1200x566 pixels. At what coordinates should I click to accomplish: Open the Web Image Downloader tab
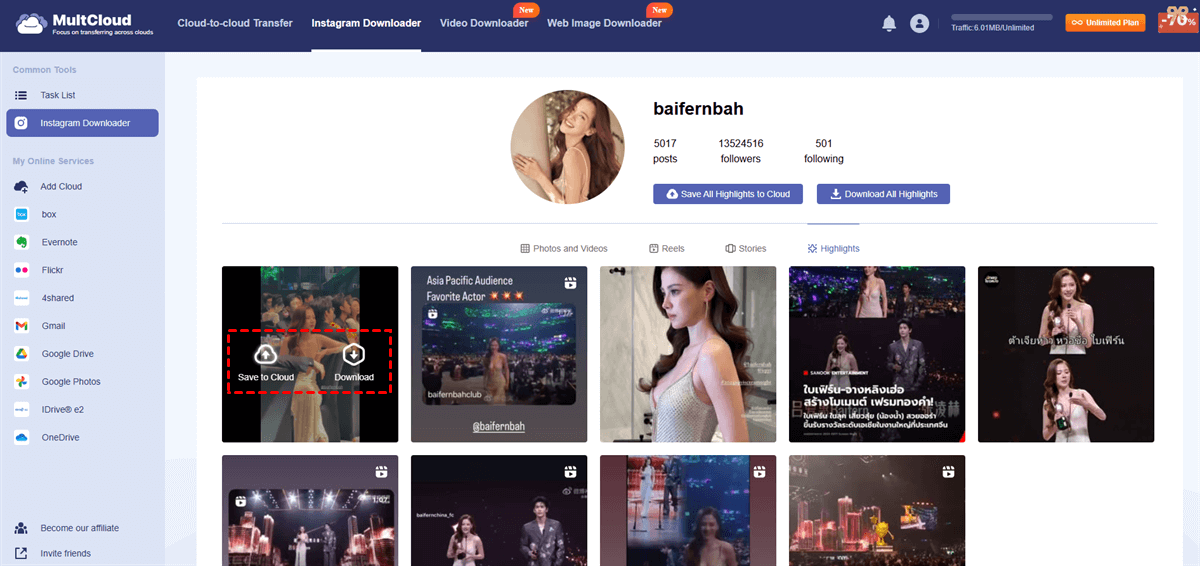[x=604, y=23]
